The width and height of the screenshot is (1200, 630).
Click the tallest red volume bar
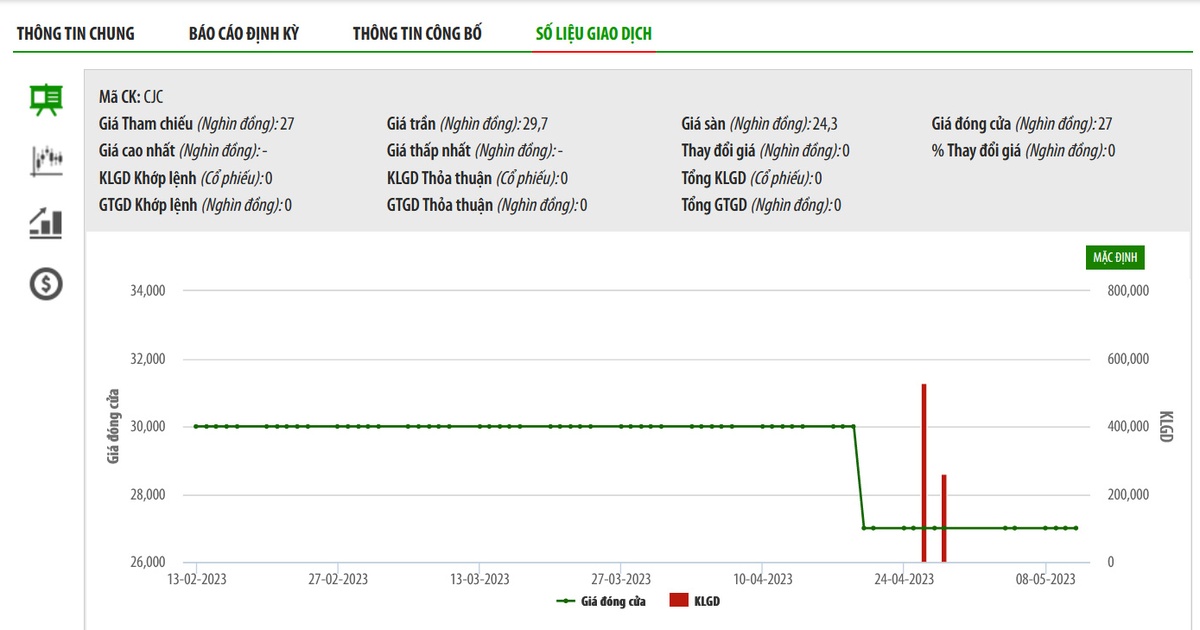924,470
